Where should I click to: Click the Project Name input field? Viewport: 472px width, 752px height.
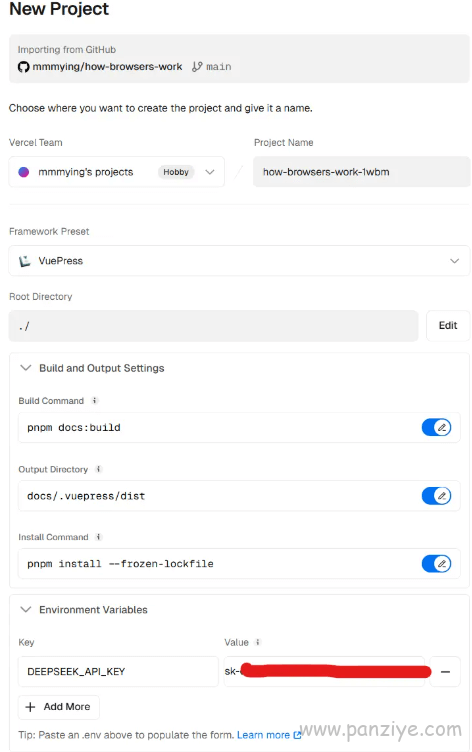click(362, 172)
